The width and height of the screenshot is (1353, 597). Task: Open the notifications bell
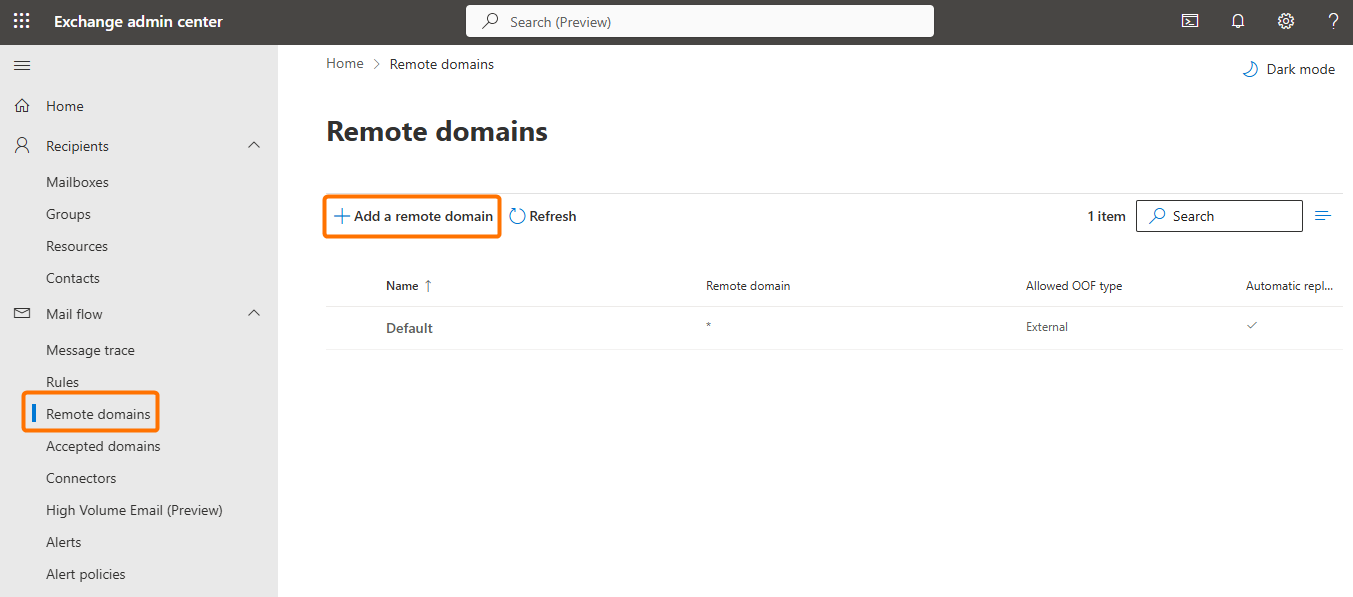click(x=1238, y=21)
